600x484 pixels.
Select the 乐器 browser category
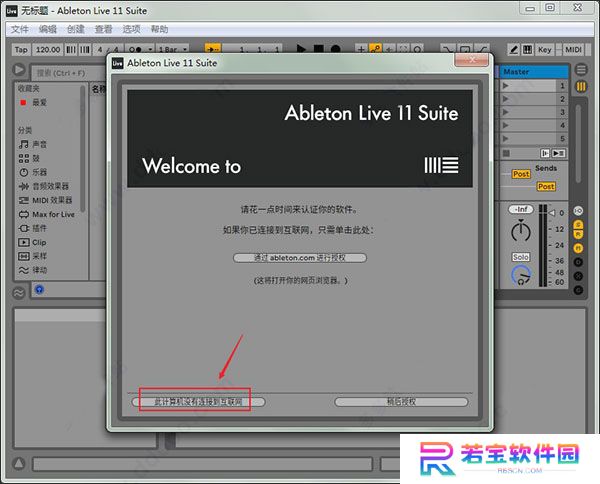click(39, 172)
